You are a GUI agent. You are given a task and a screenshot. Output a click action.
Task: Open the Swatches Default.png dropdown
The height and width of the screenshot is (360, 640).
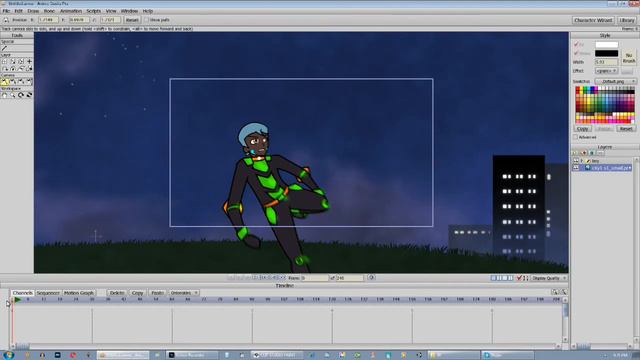(x=616, y=81)
